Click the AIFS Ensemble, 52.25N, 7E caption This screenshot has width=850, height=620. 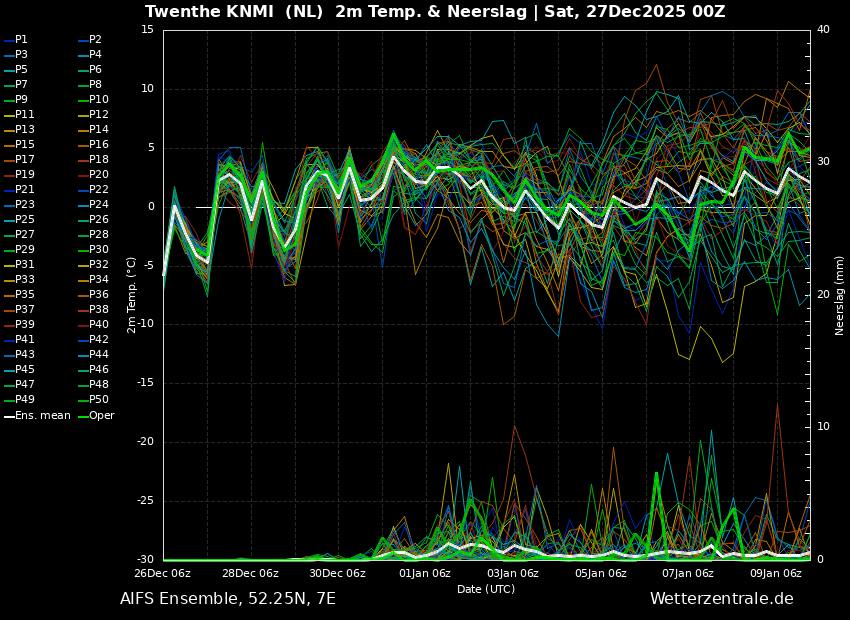(228, 599)
